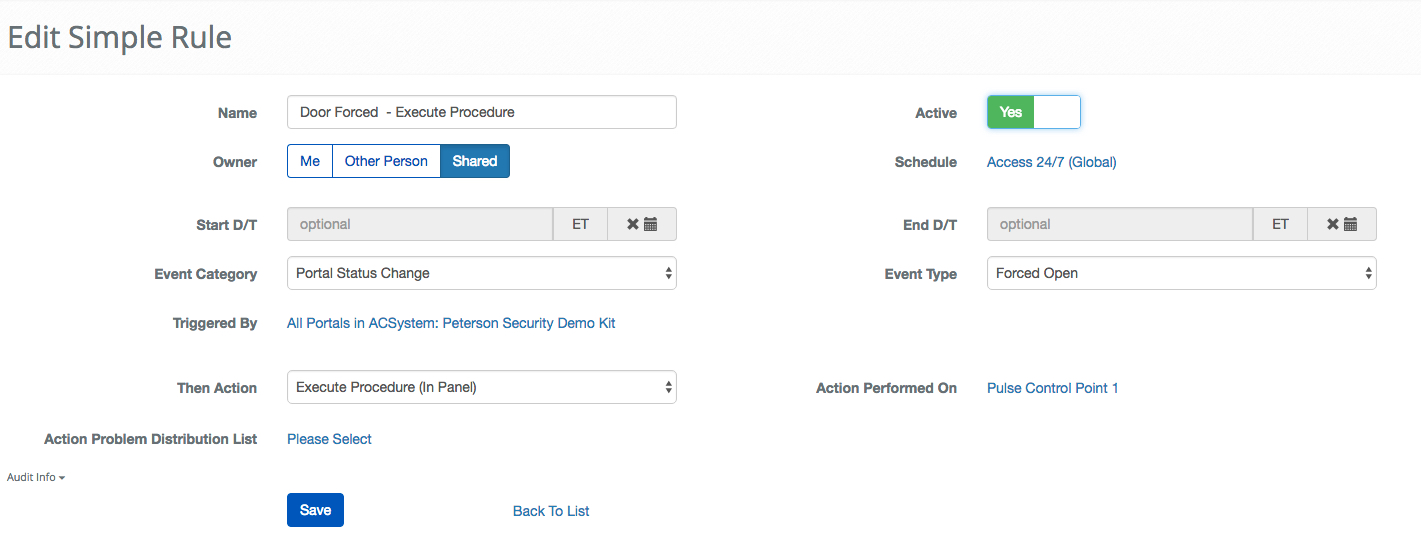
Task: Open the Access 24/7 (Global) schedule link
Action: [x=1051, y=162]
